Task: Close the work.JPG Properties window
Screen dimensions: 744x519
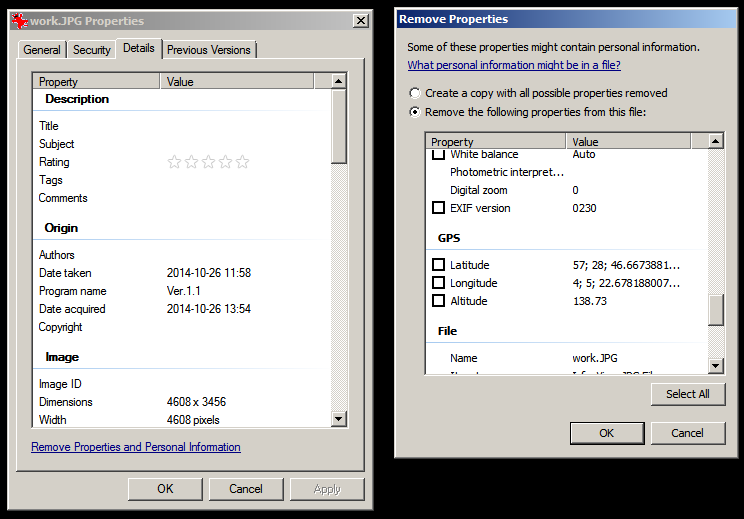Action: click(361, 20)
